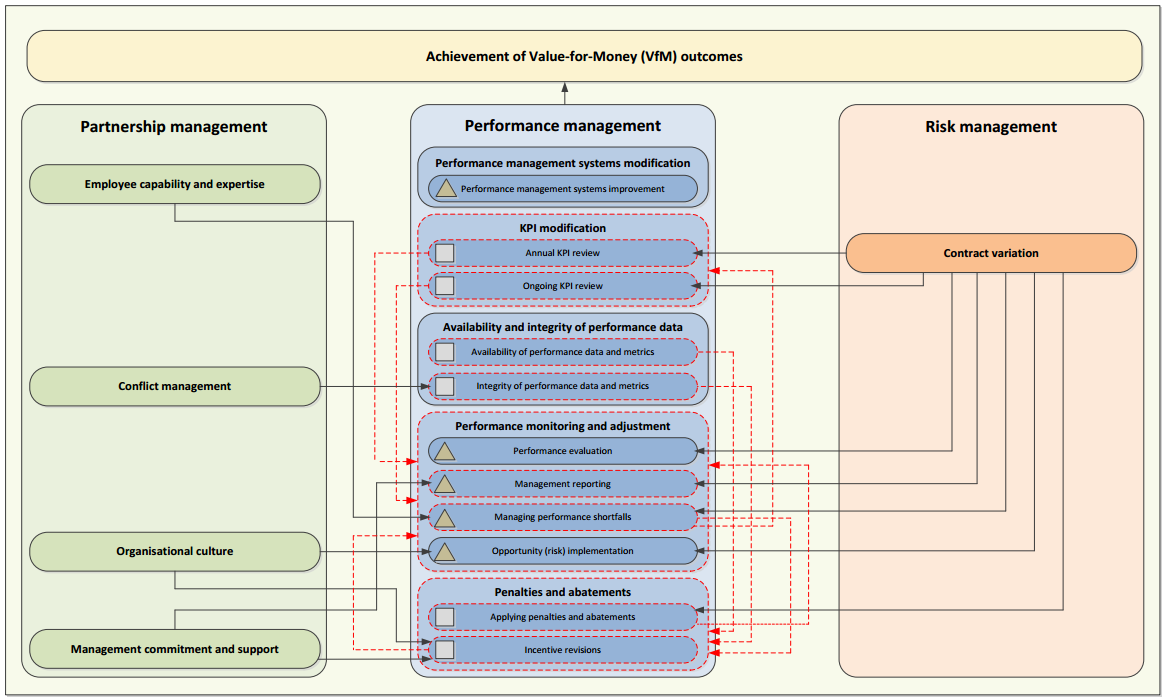Viewport: 1165px width, 700px height.
Task: Click the Risk management panel title
Action: coord(991,126)
